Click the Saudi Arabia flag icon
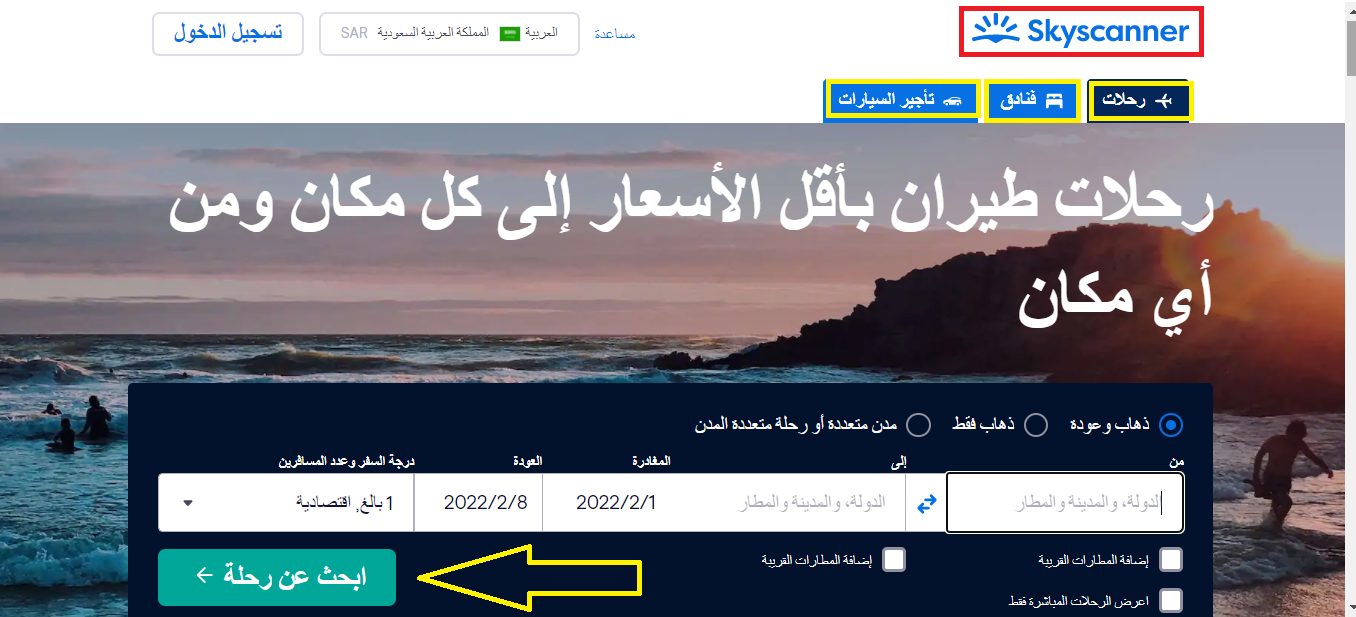This screenshot has width=1356, height=617. pyautogui.click(x=510, y=34)
